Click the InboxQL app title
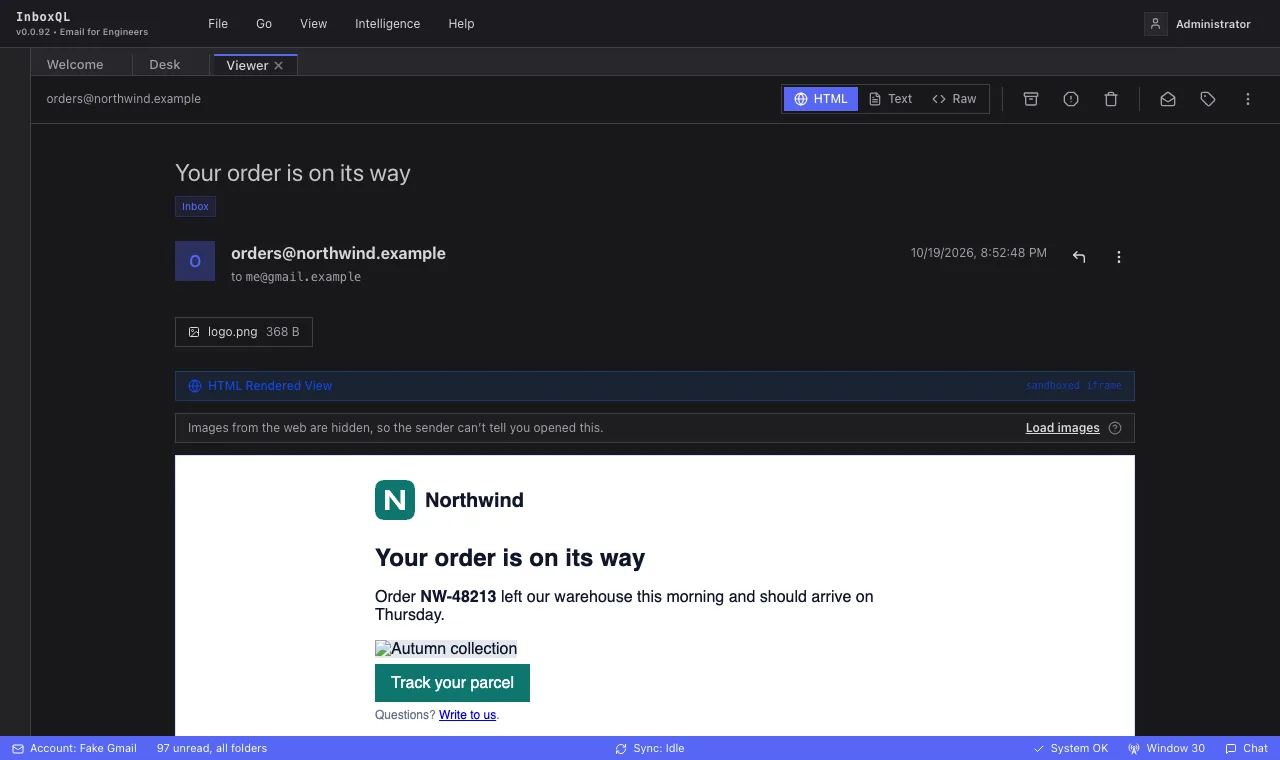Viewport: 1280px width, 760px height. click(43, 17)
